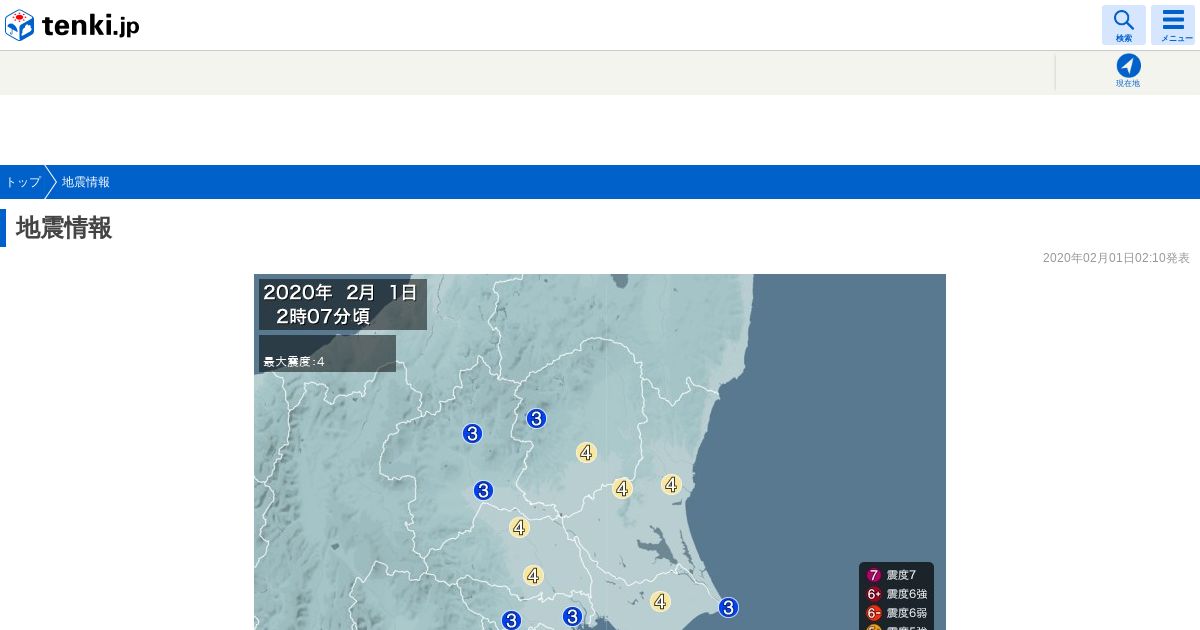Tap the current location (現在地) icon
1200x630 pixels.
[1128, 72]
